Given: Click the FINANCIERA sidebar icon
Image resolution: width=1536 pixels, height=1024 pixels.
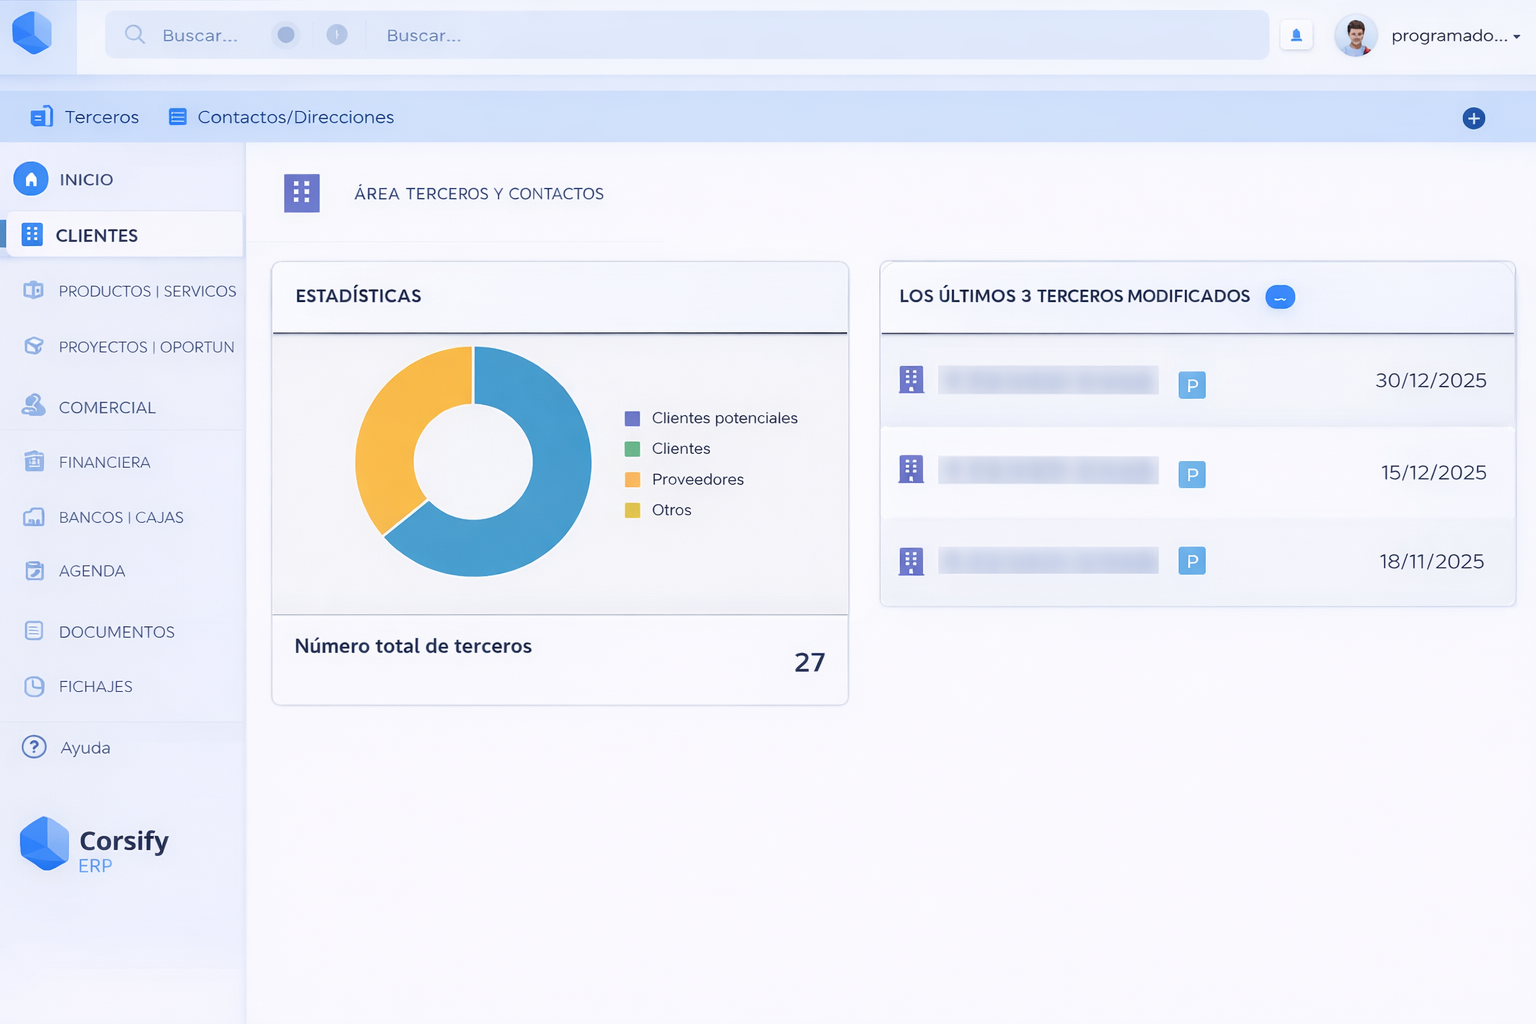Looking at the screenshot, I should pos(33,461).
